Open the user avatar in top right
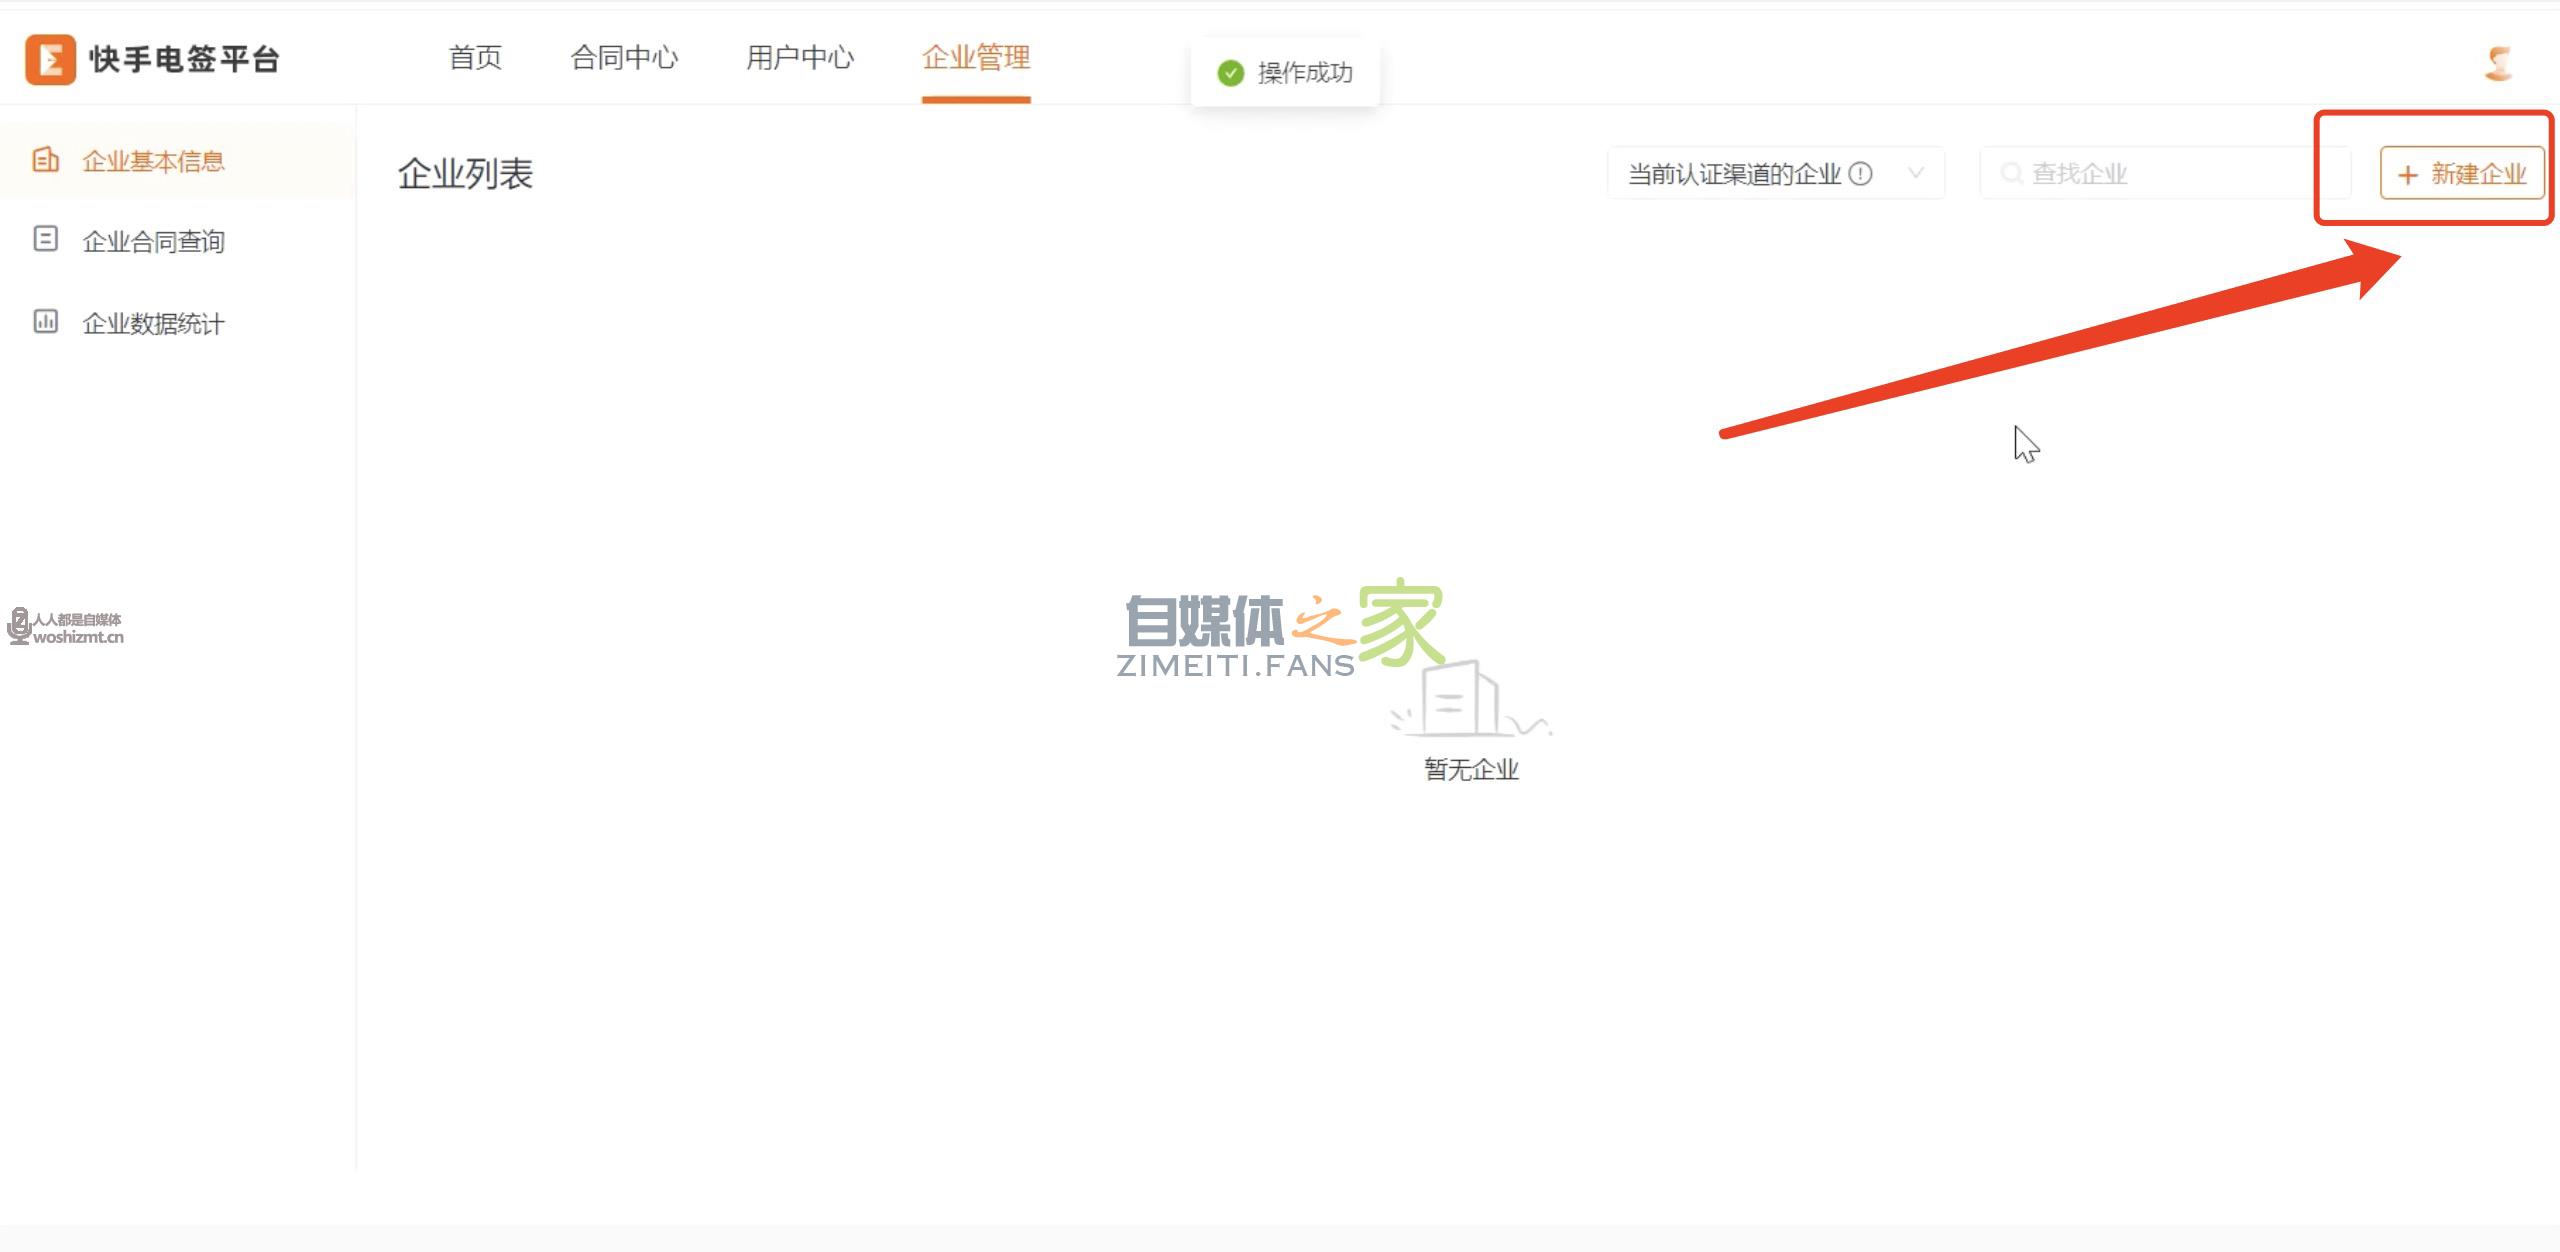The width and height of the screenshot is (2560, 1252). [2498, 63]
